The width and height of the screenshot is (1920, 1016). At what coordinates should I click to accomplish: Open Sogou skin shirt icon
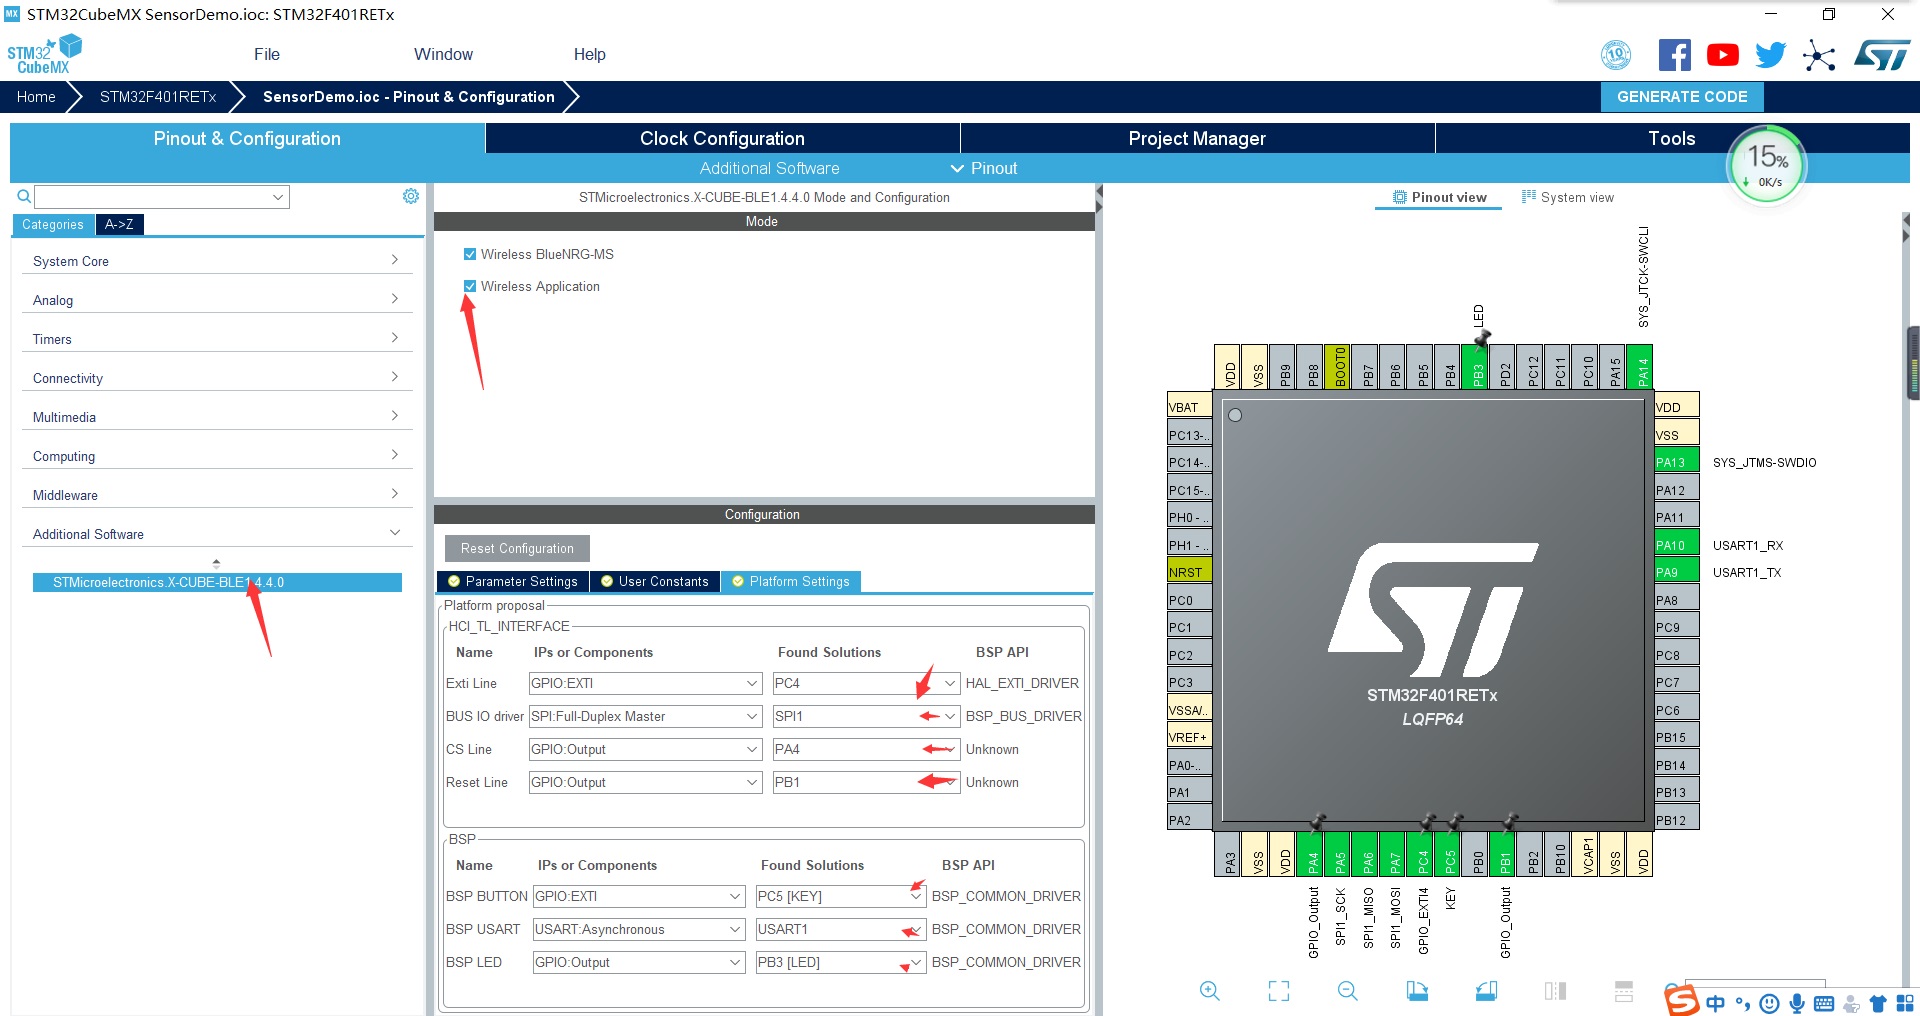[1878, 1003]
